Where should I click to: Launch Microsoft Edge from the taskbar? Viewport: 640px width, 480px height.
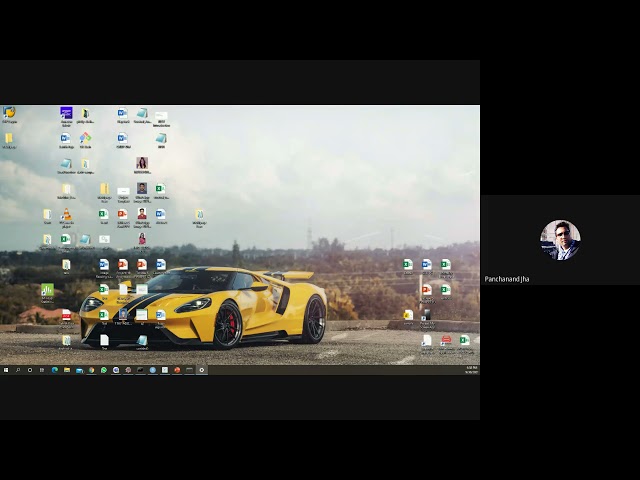click(54, 370)
